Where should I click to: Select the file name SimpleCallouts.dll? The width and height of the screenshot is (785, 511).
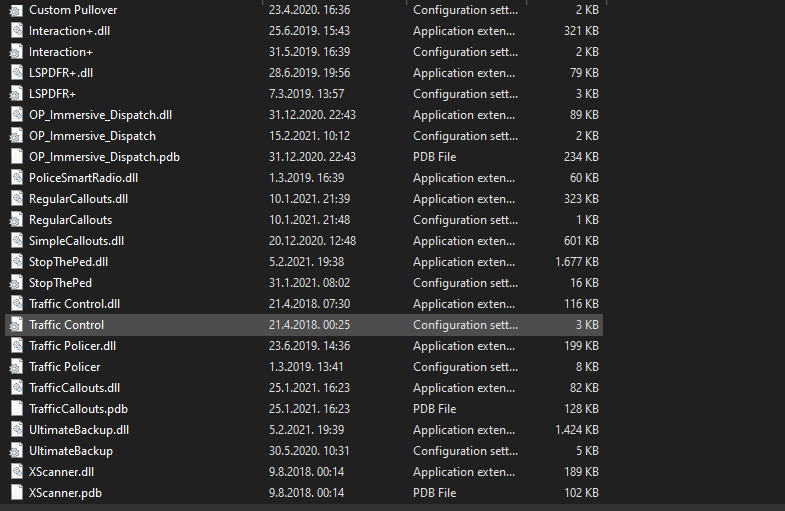[77, 241]
